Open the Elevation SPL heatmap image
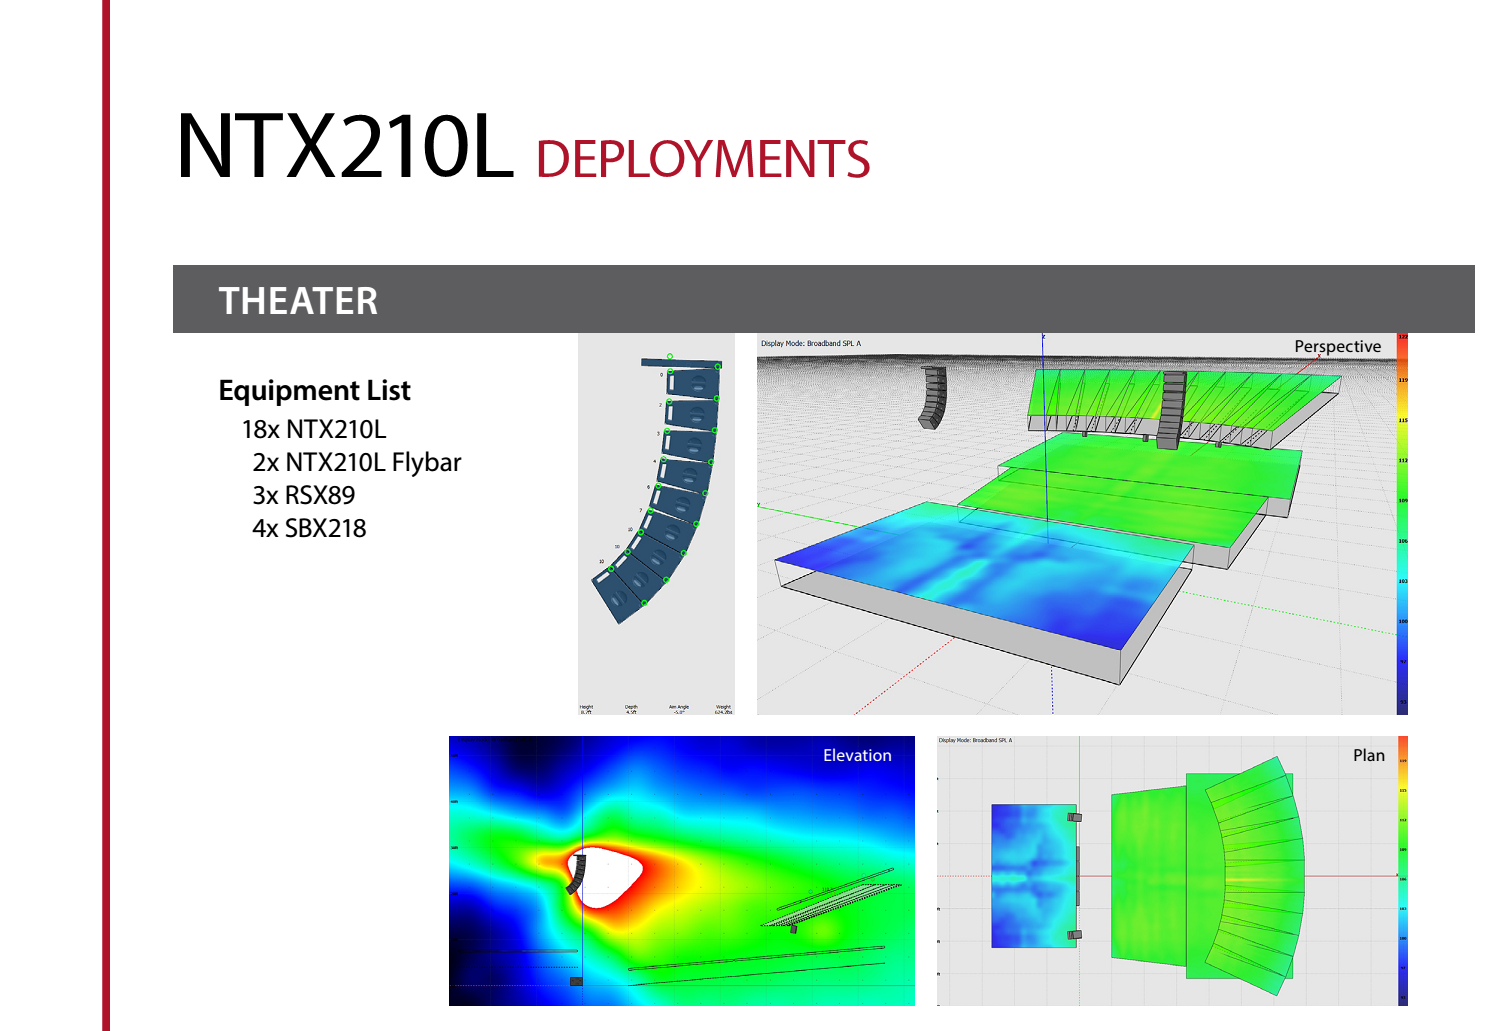 [682, 871]
